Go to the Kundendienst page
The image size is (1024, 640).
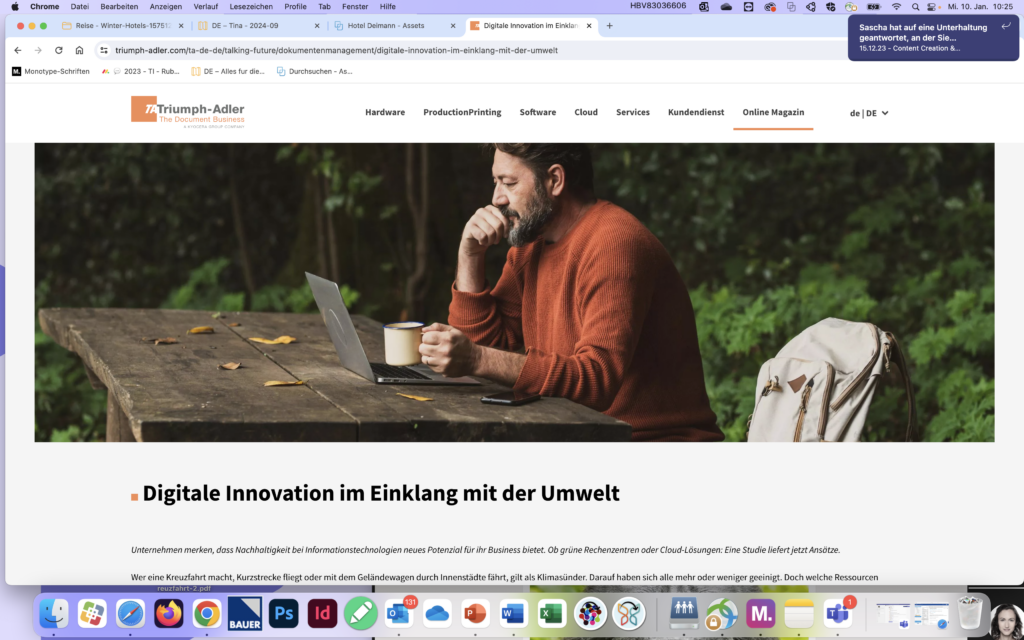coord(696,112)
